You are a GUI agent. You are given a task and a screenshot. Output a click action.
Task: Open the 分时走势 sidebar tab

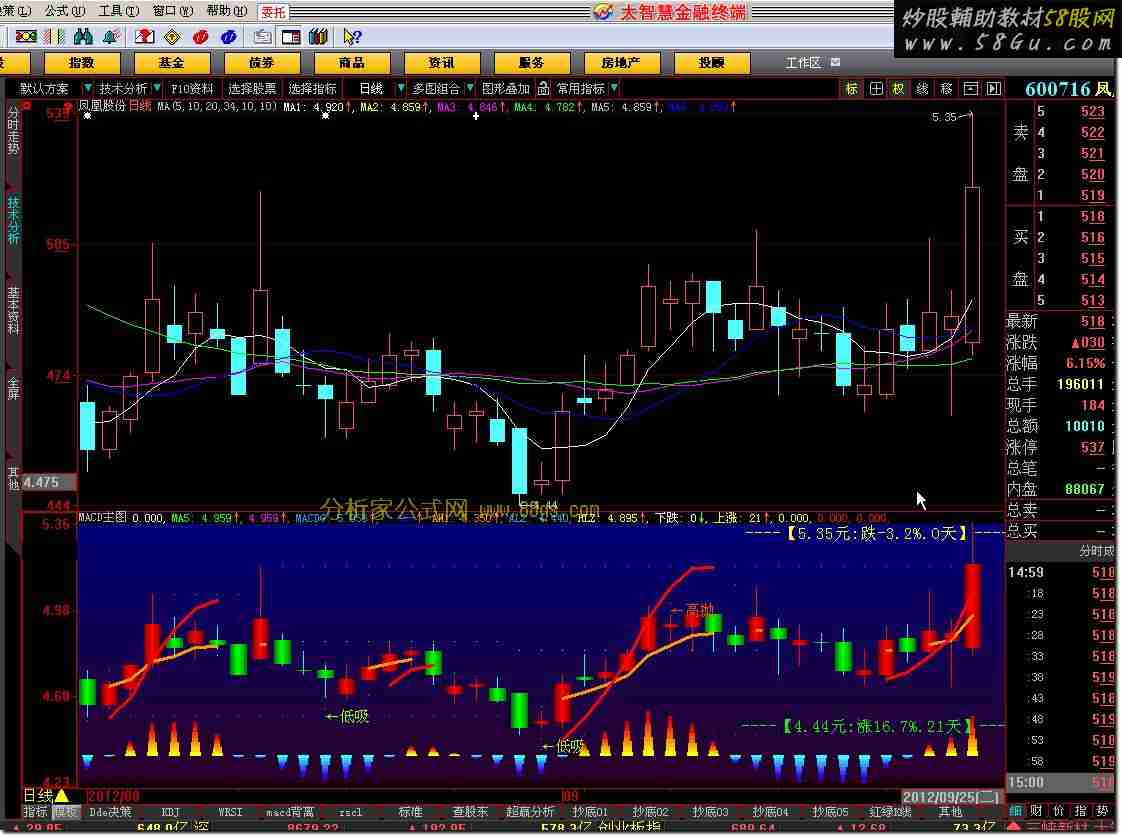coord(13,131)
